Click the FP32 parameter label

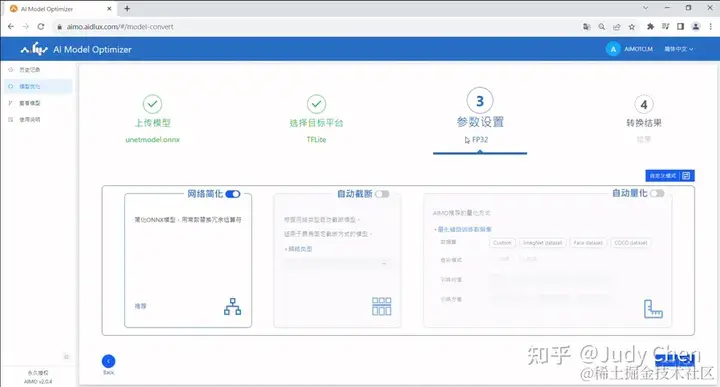(480, 140)
